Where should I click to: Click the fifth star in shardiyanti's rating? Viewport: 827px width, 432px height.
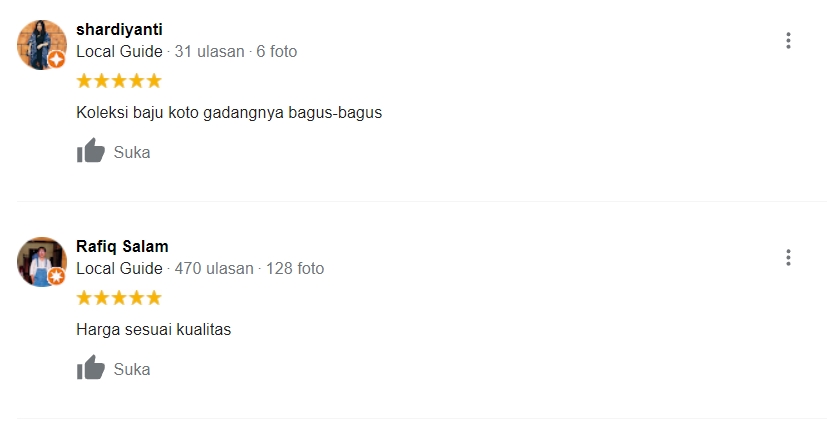(154, 81)
